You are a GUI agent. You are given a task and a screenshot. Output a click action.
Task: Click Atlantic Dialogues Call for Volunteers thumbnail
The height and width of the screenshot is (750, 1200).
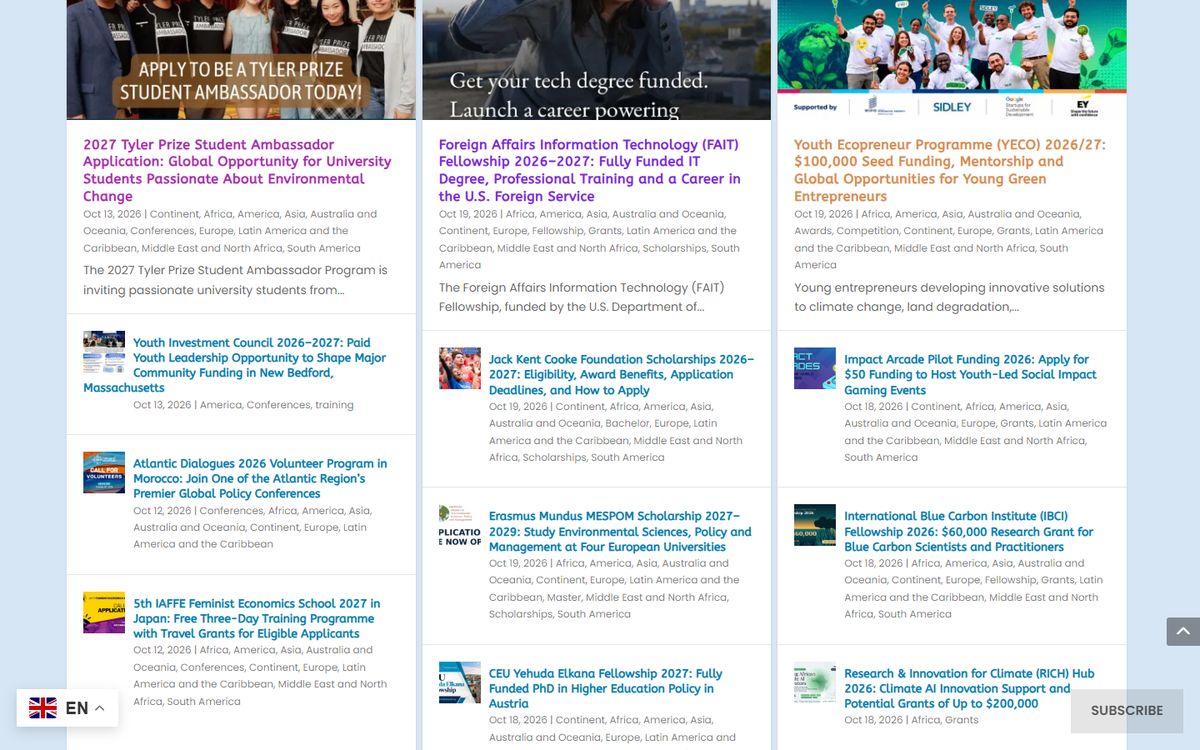[104, 472]
